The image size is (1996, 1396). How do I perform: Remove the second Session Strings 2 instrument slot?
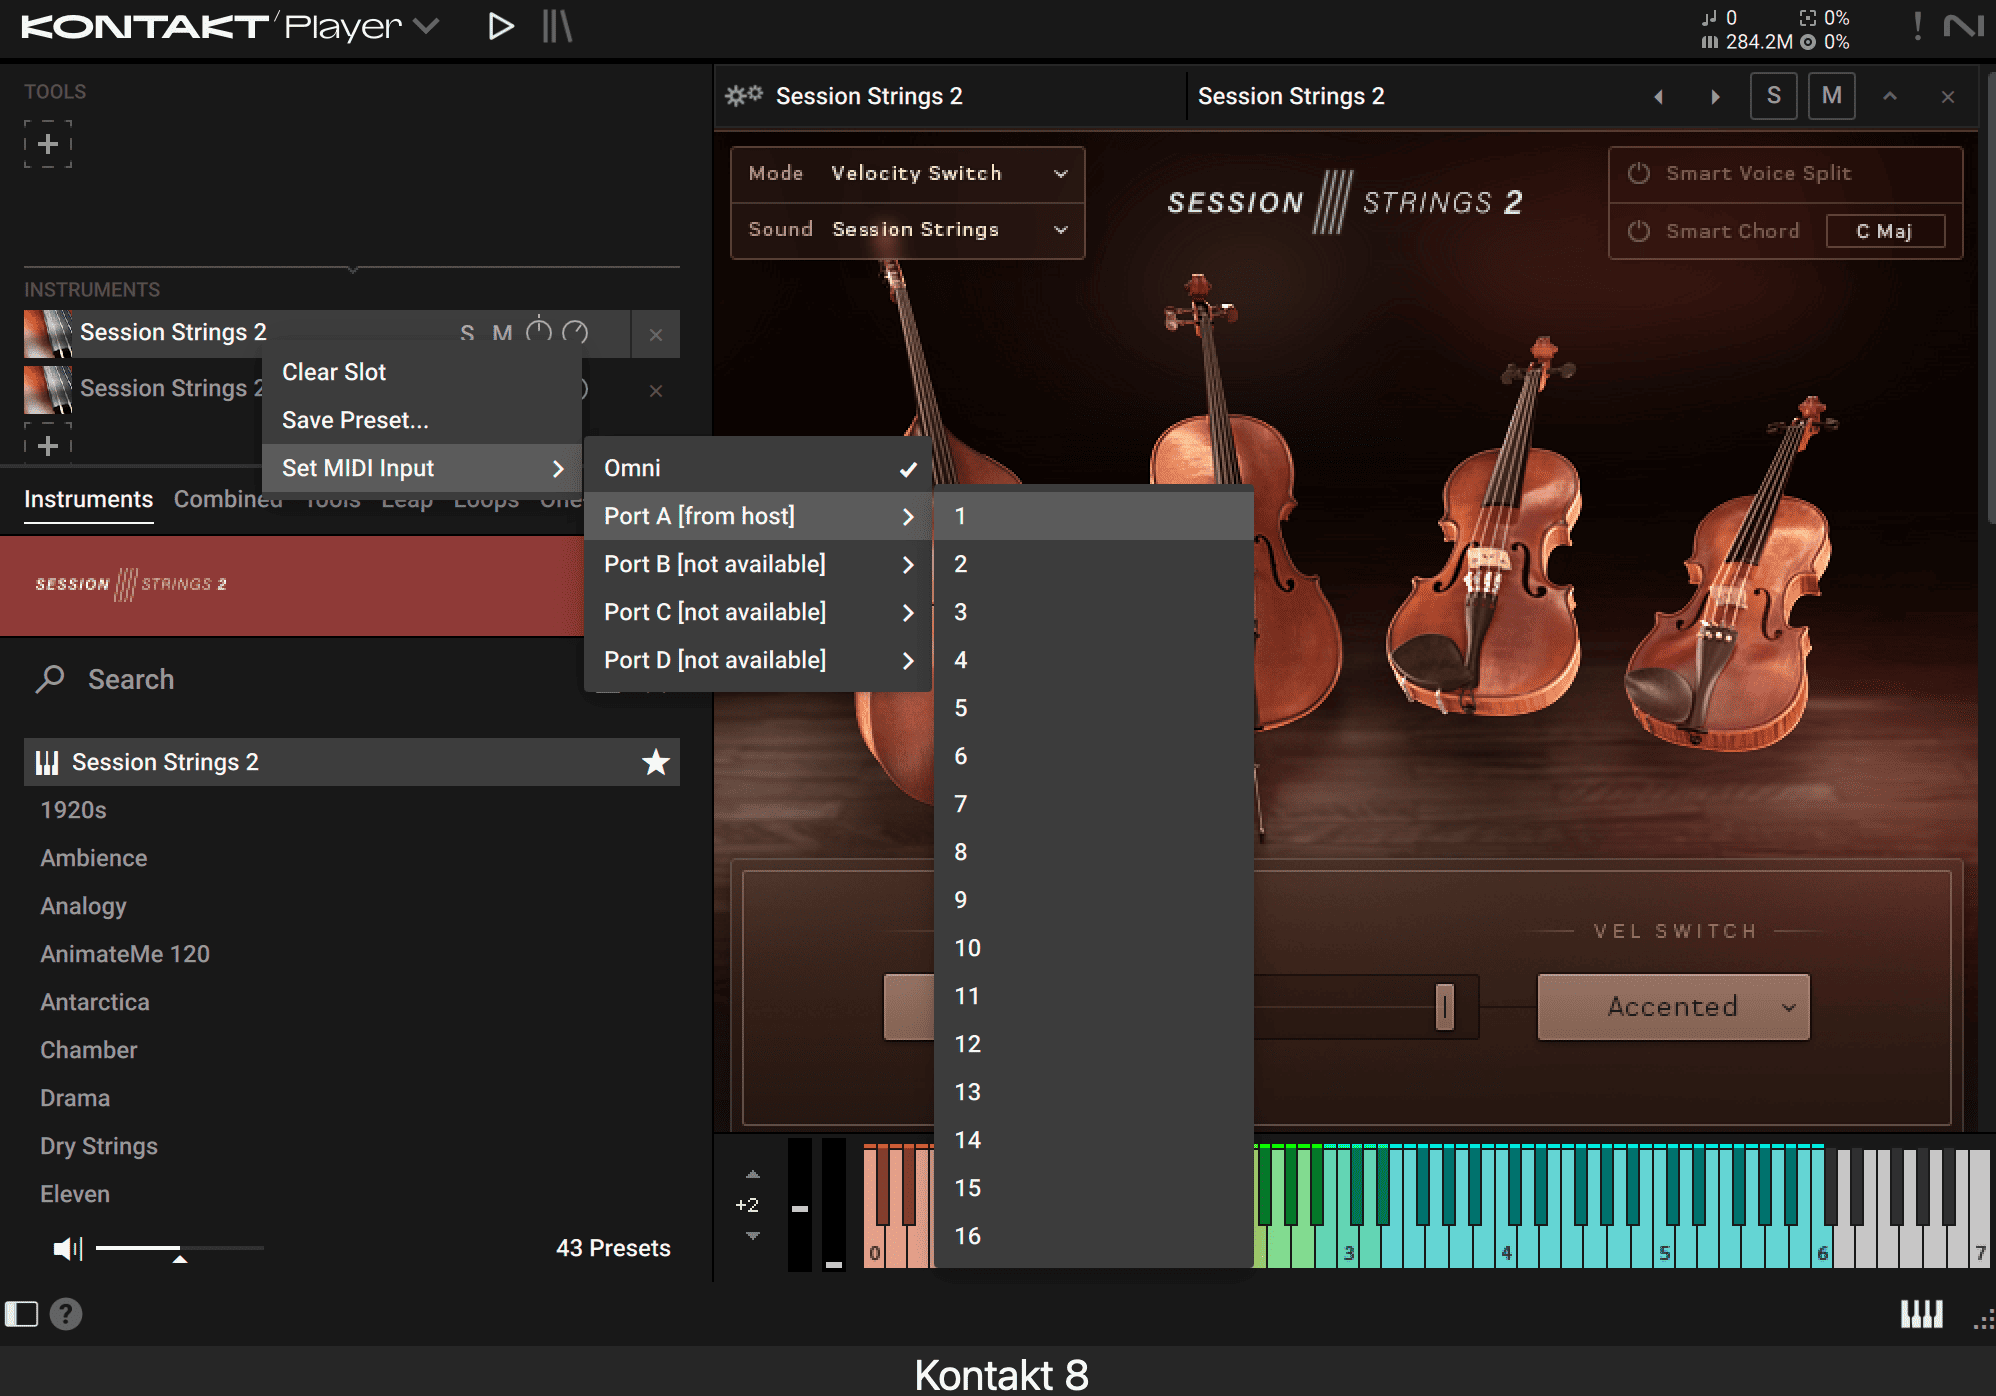point(656,391)
